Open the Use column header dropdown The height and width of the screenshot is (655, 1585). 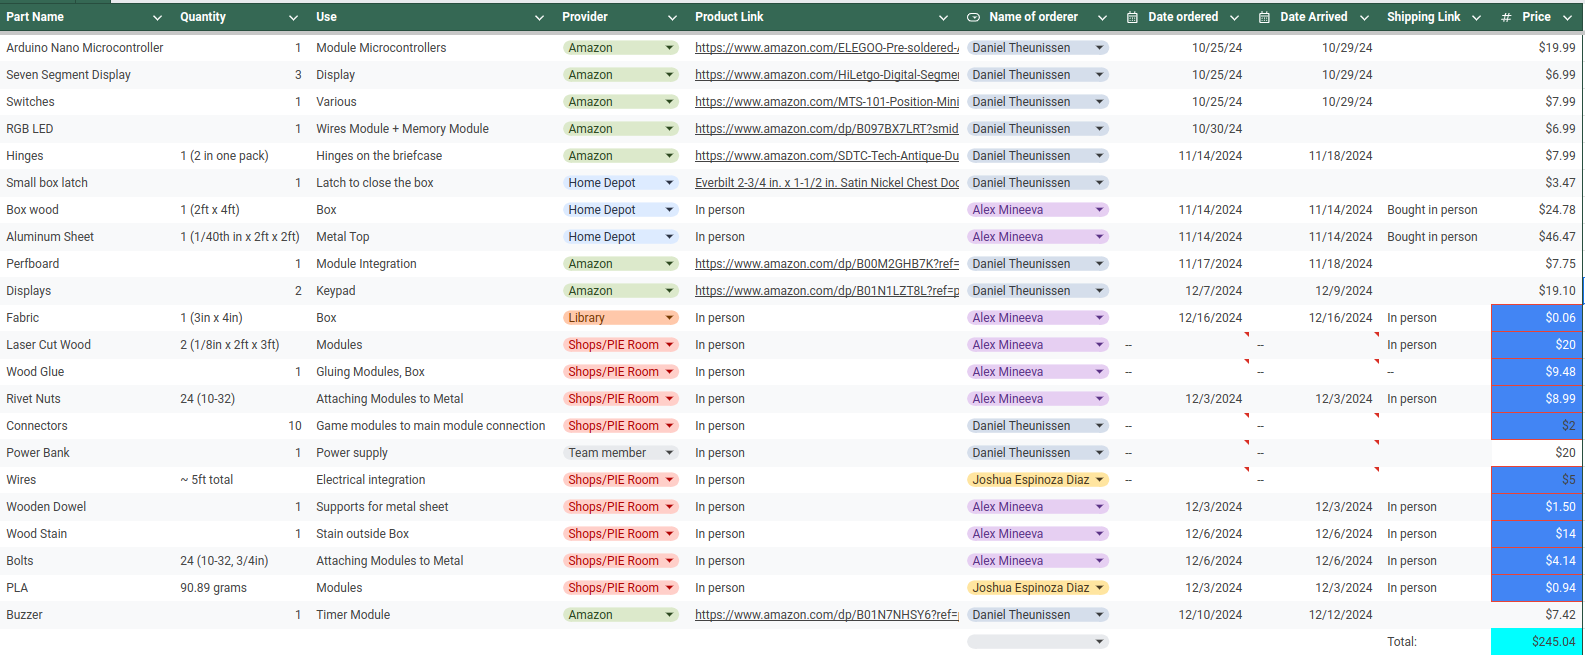click(x=539, y=17)
